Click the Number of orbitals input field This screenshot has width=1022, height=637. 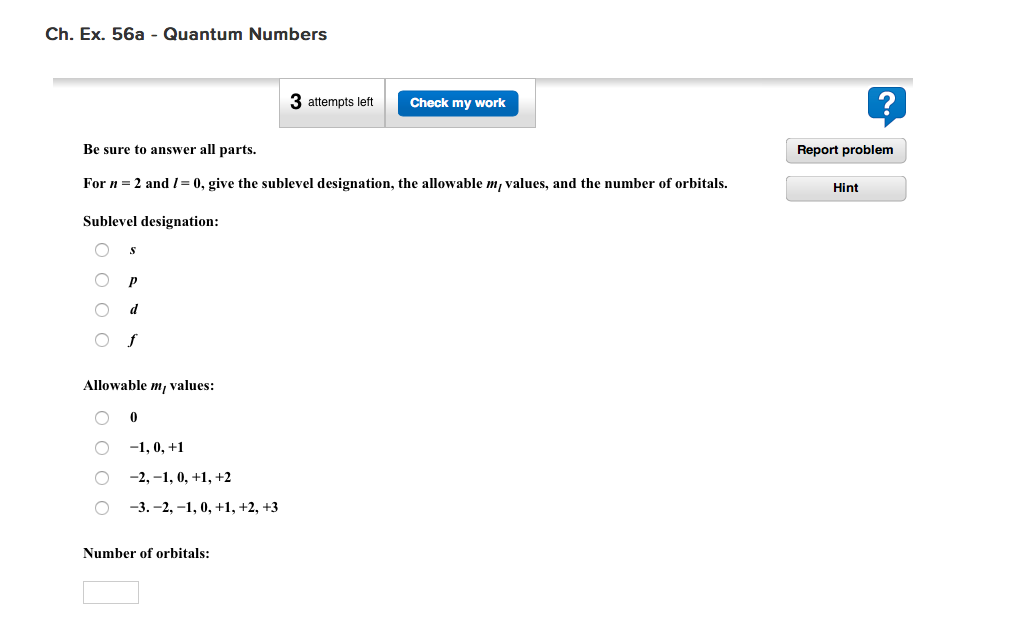click(110, 591)
